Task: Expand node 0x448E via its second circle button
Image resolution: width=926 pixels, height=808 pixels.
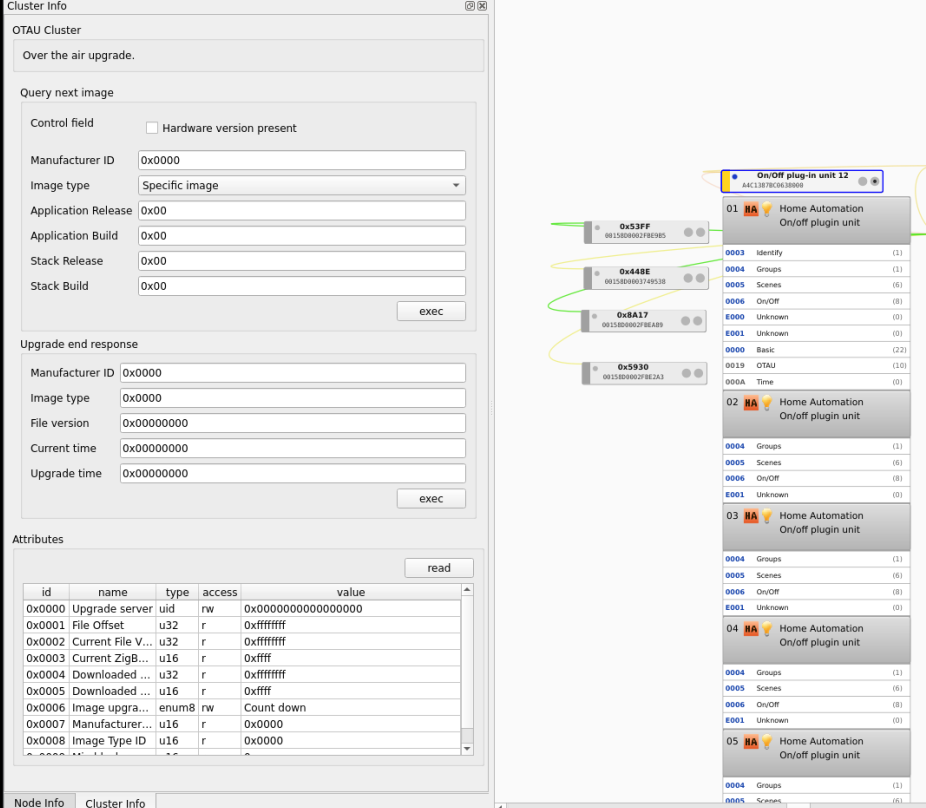Action: 700,278
